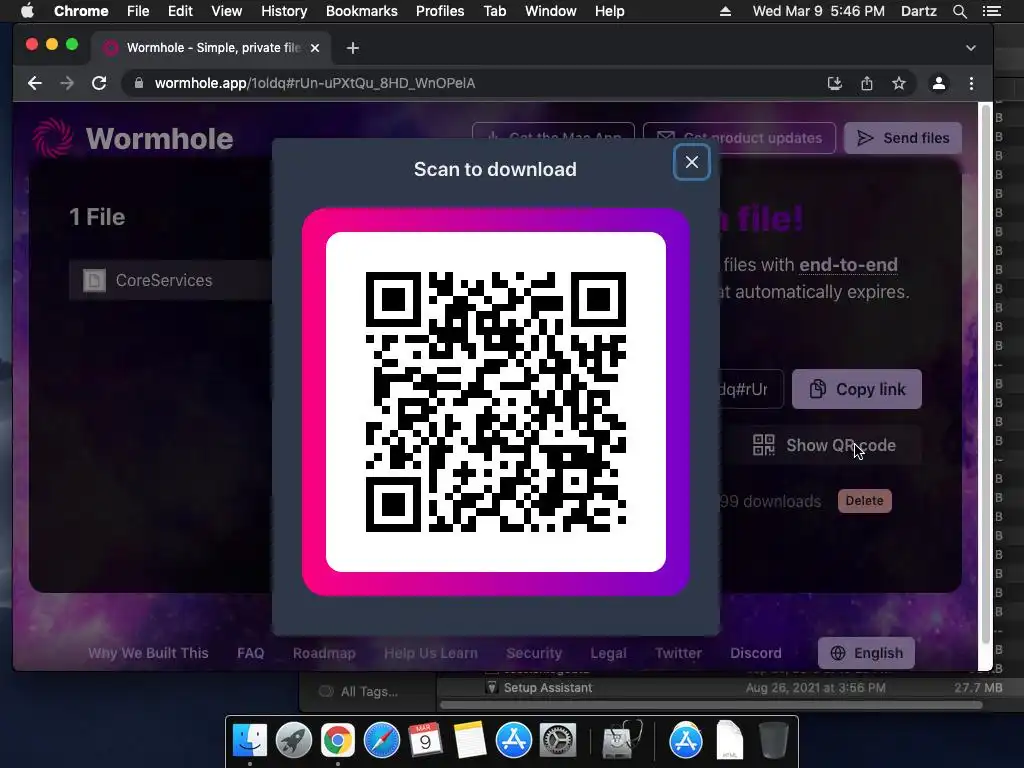Open Launchpad from the Dock
Screen dimensions: 1024x768
(293, 741)
